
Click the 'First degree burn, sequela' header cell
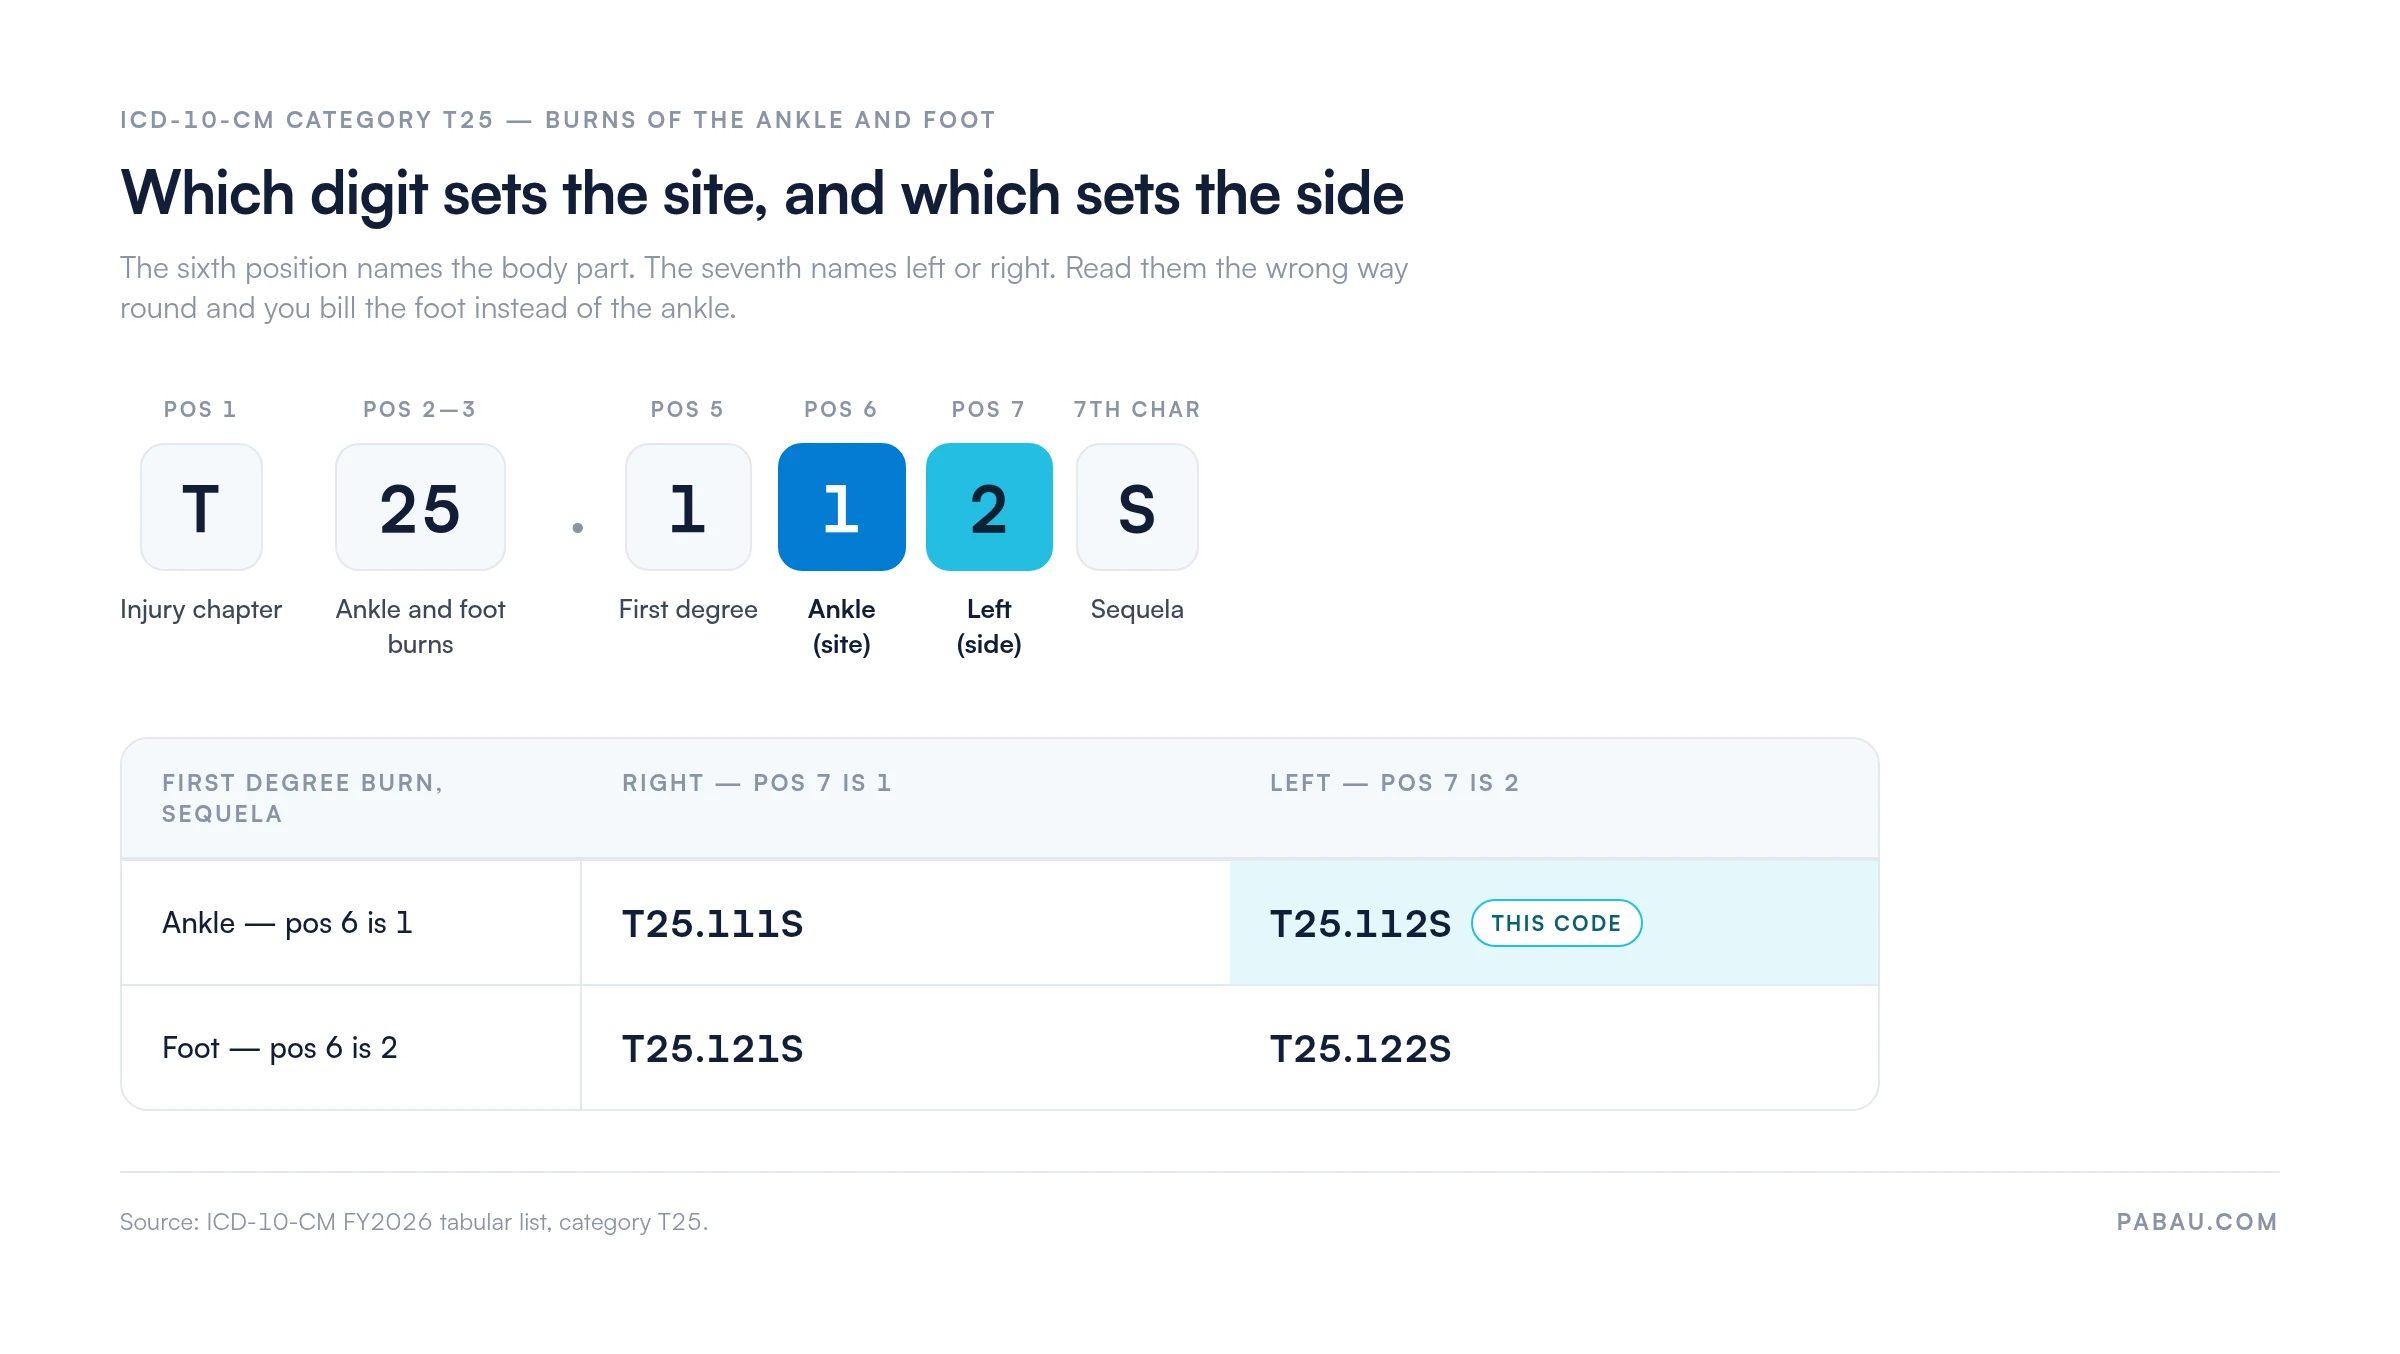click(302, 798)
